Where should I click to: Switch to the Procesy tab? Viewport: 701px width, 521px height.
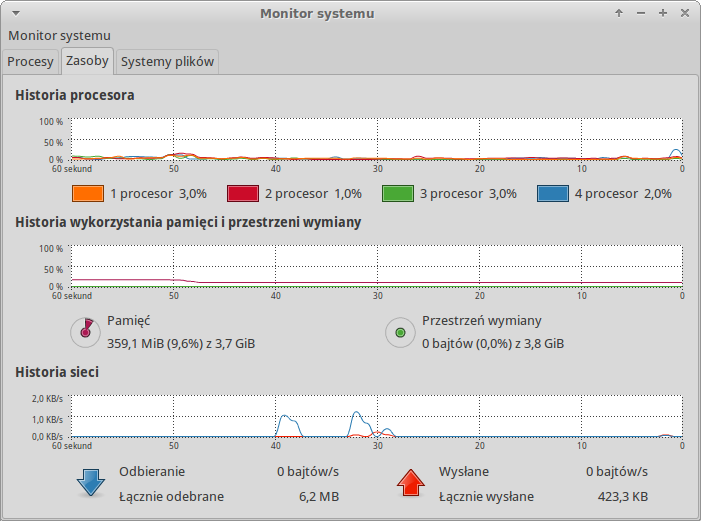[30, 61]
